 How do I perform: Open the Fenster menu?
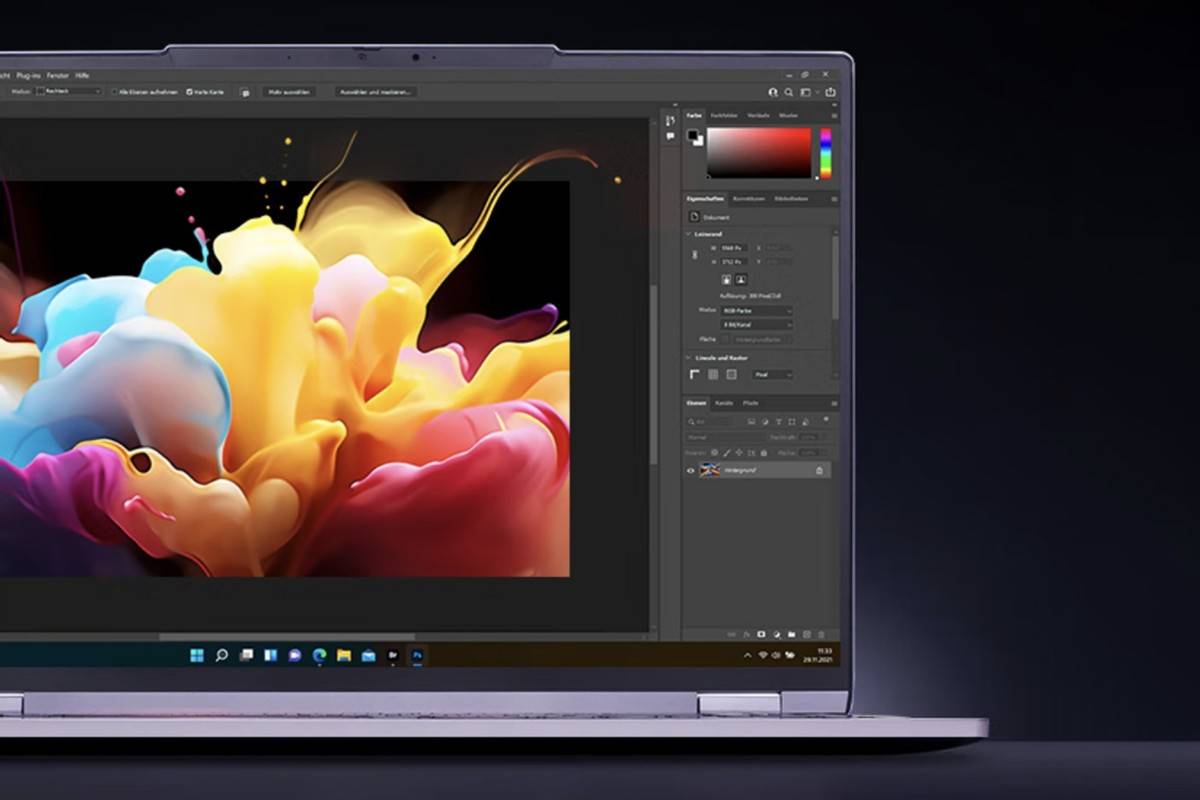[x=56, y=75]
